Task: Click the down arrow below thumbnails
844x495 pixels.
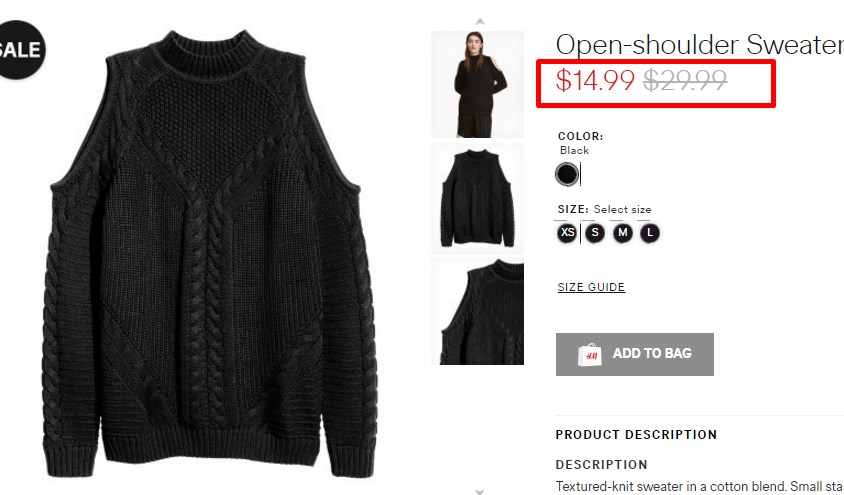Action: (x=480, y=491)
